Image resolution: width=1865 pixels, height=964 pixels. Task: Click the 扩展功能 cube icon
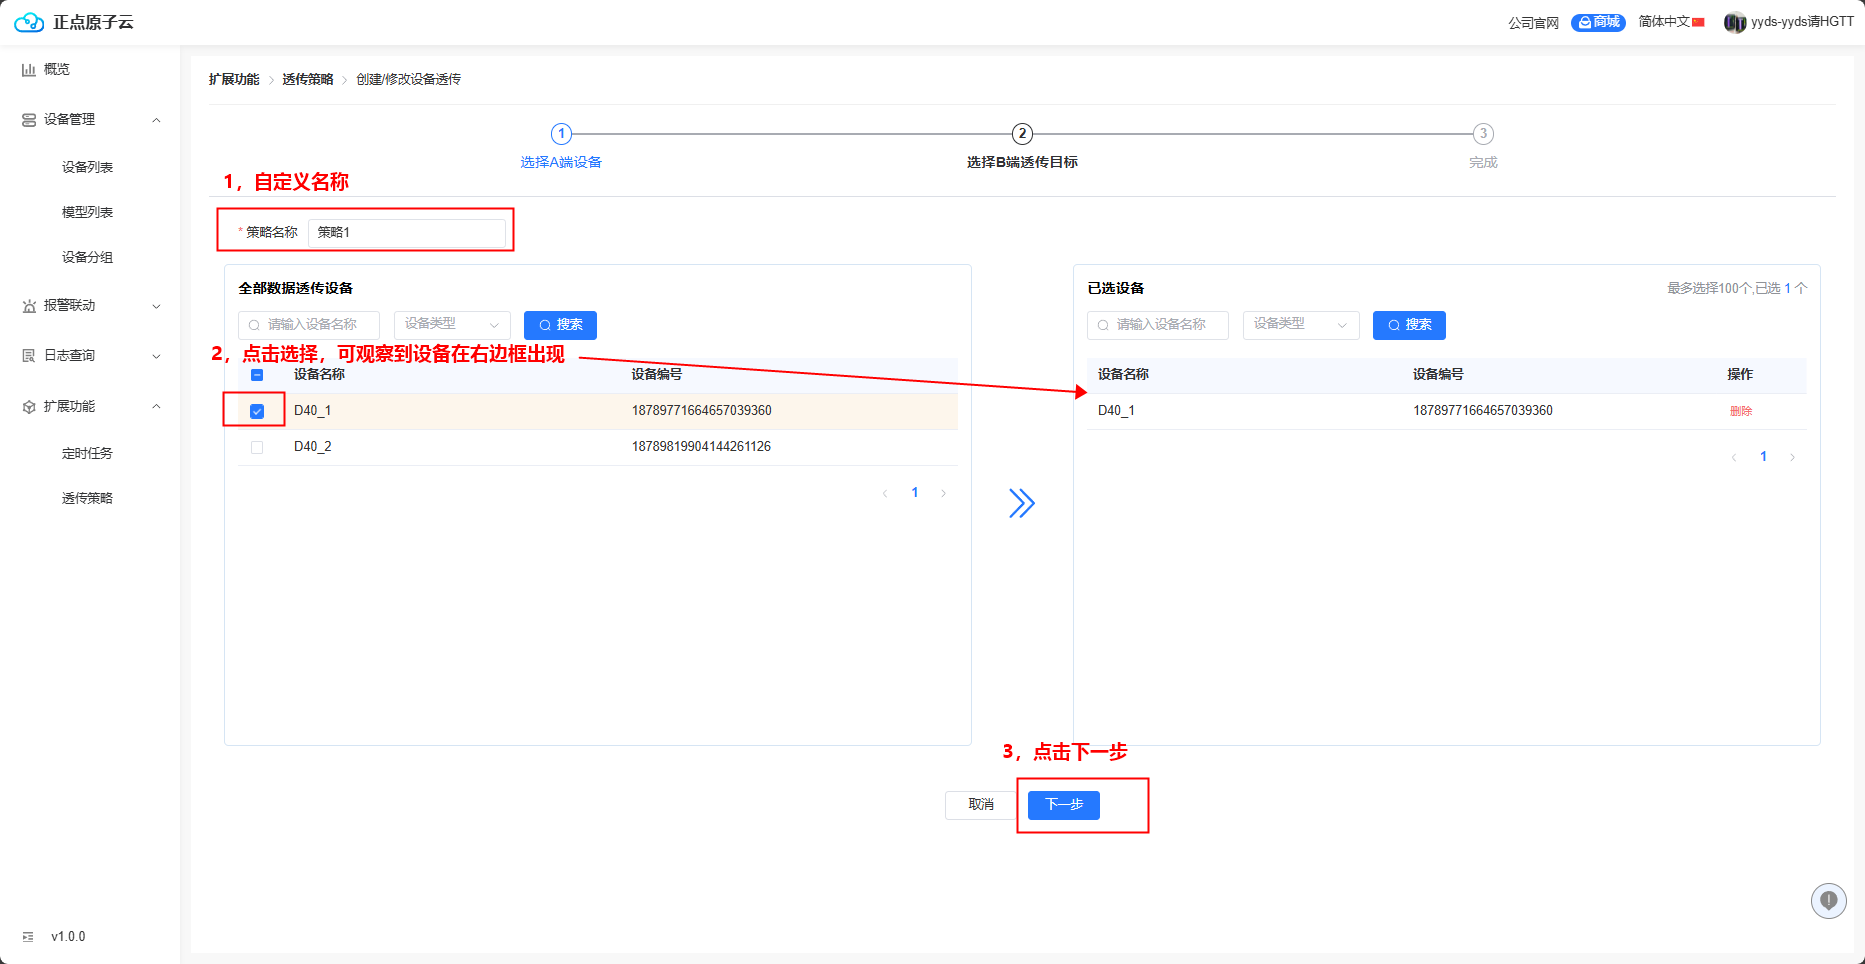coord(29,407)
